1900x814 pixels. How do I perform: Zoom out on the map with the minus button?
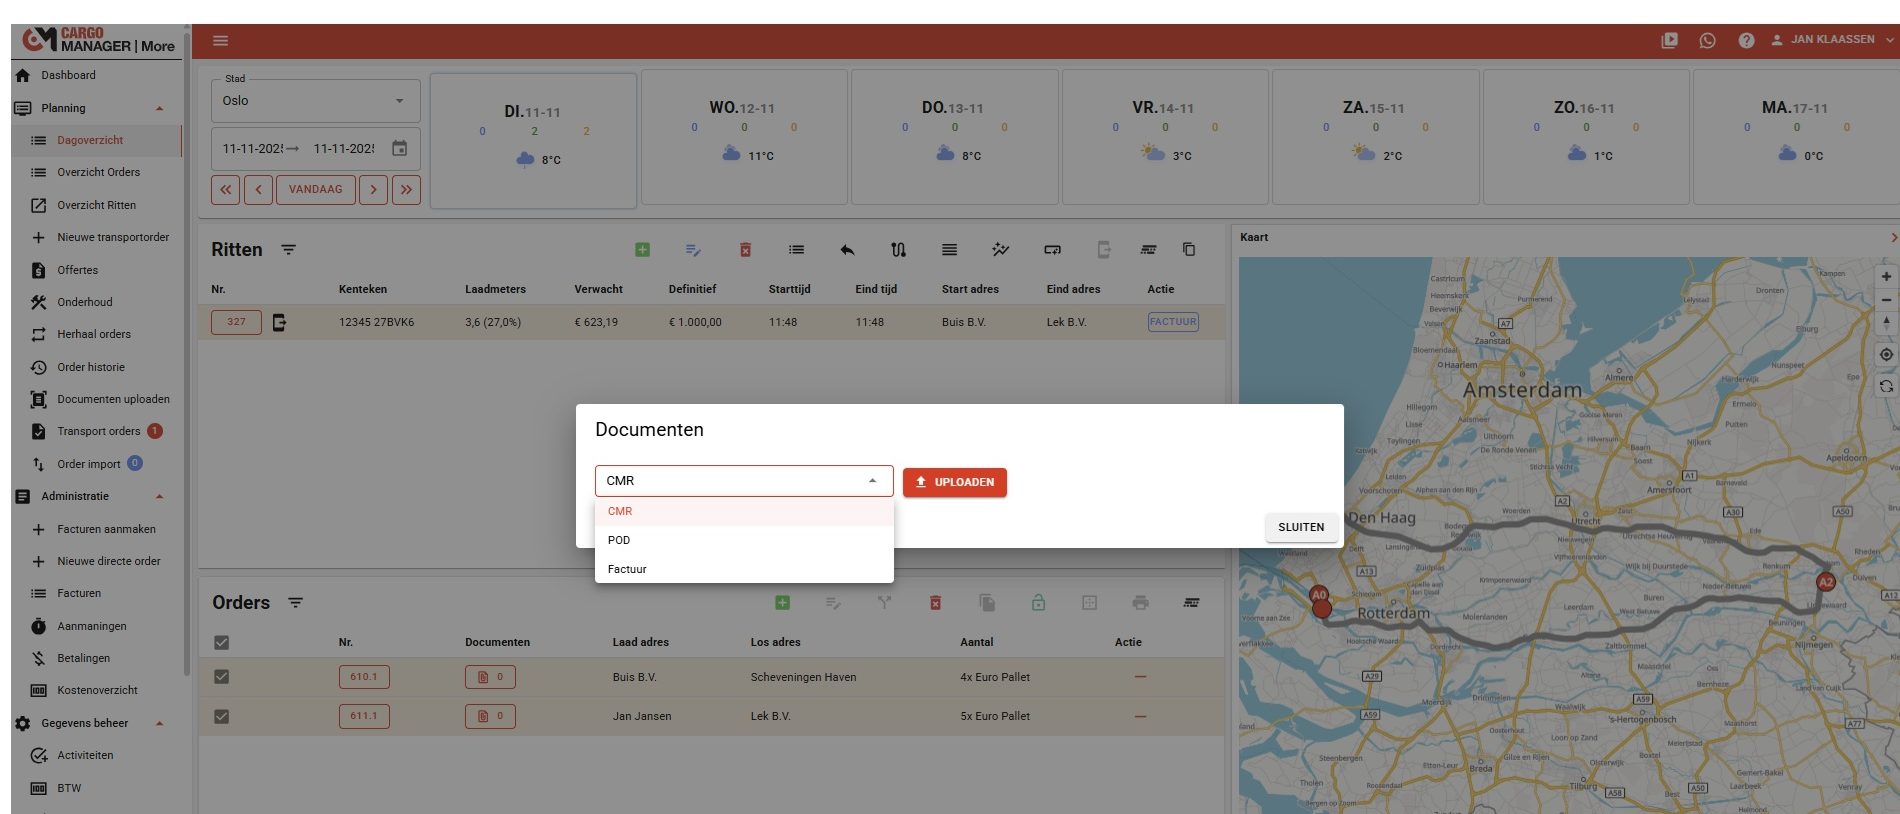click(x=1886, y=300)
